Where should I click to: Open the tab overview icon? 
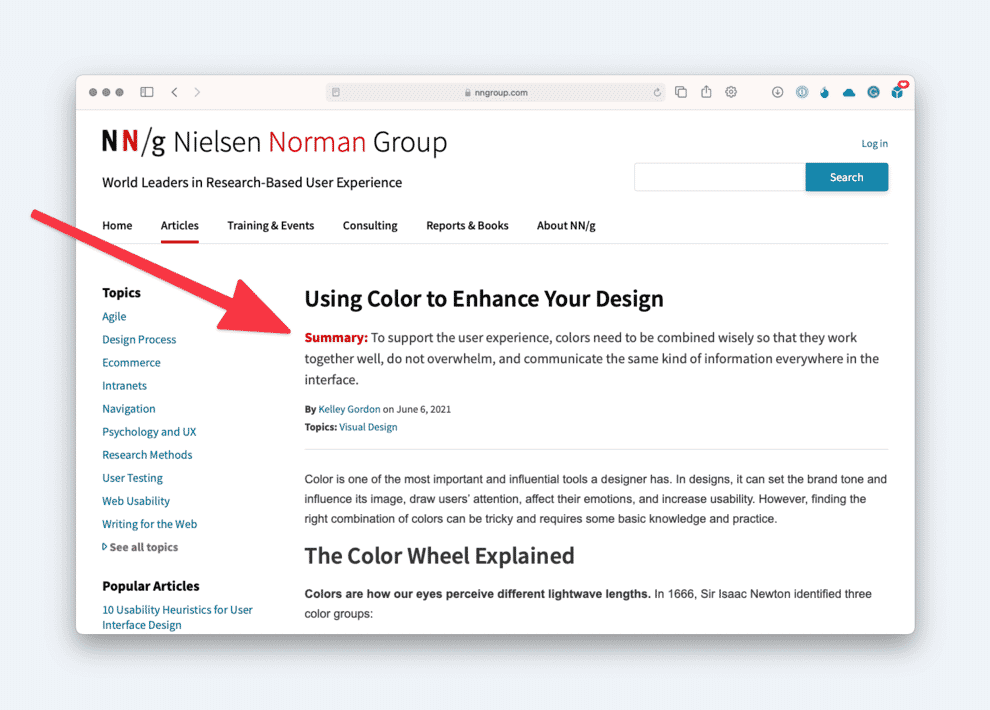tap(681, 92)
